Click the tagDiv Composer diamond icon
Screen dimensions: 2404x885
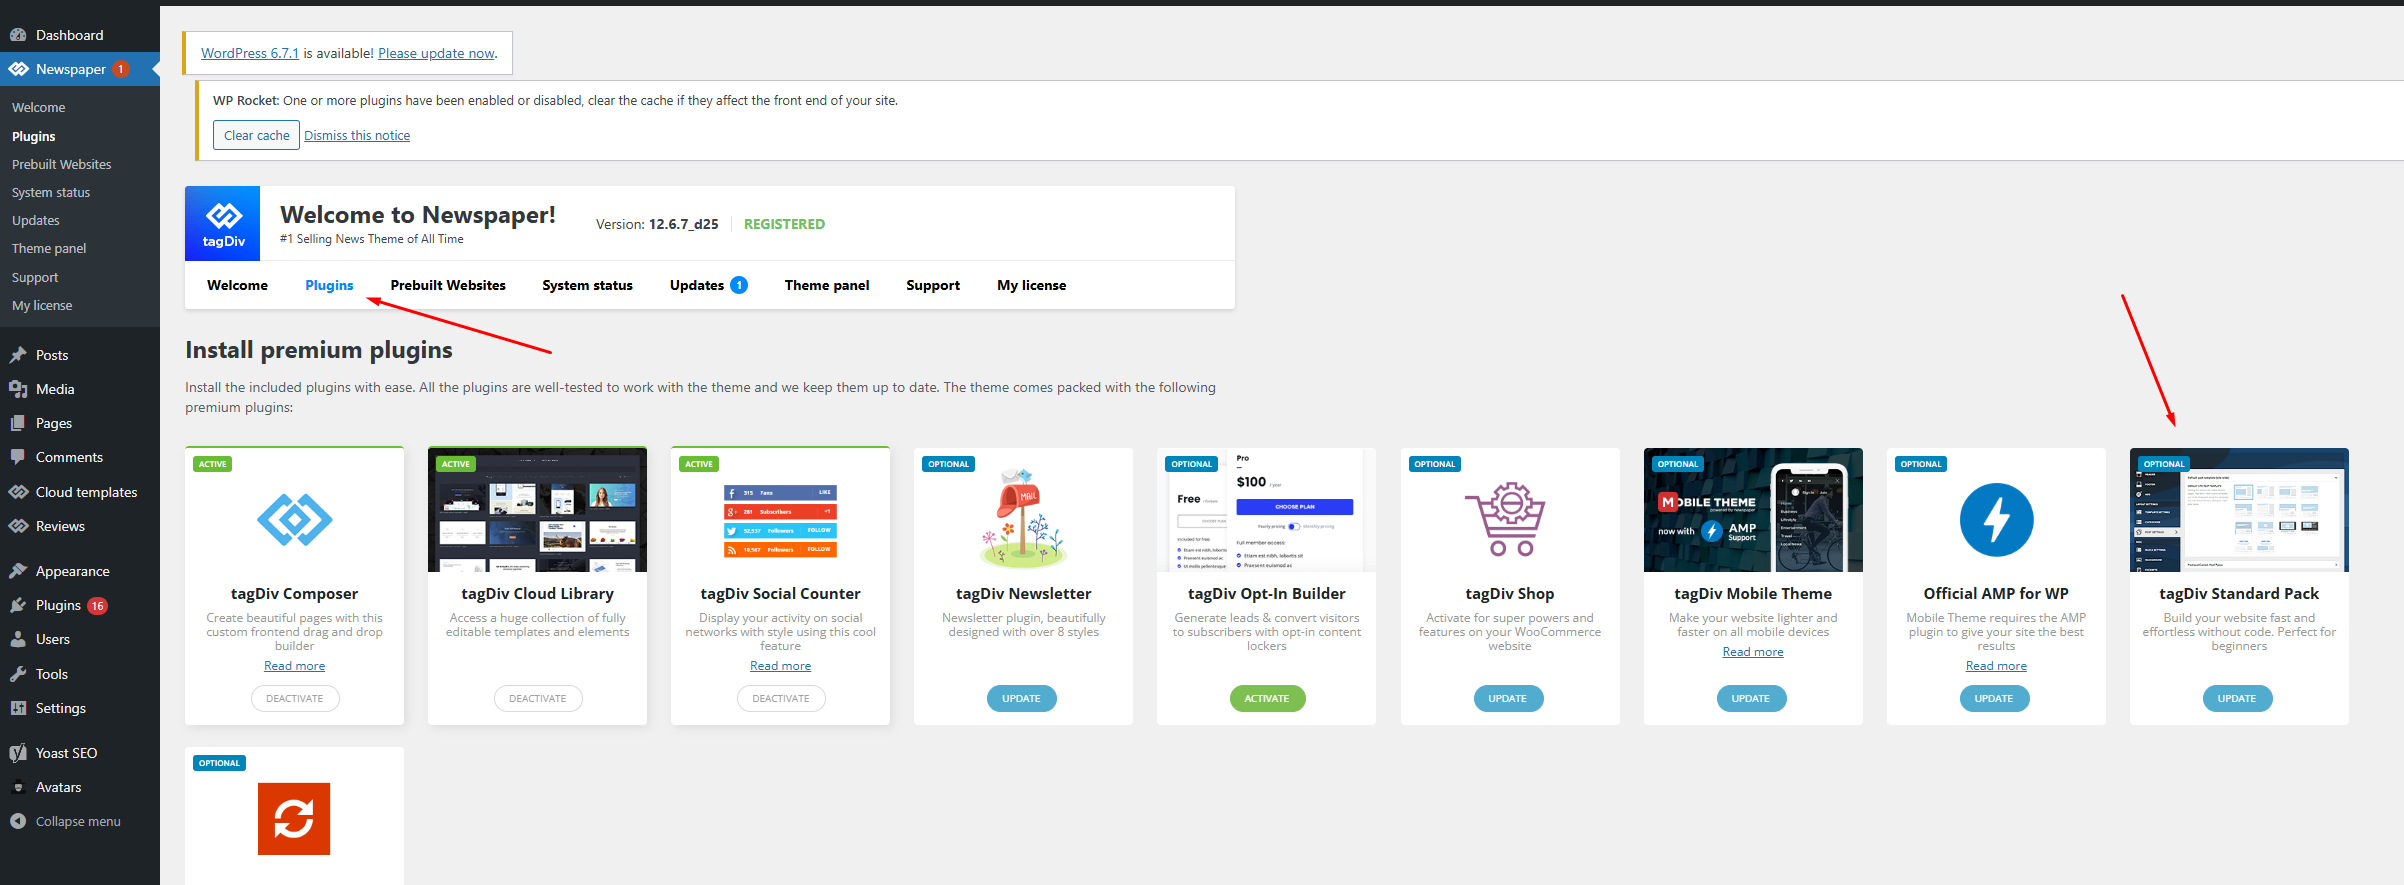point(294,519)
